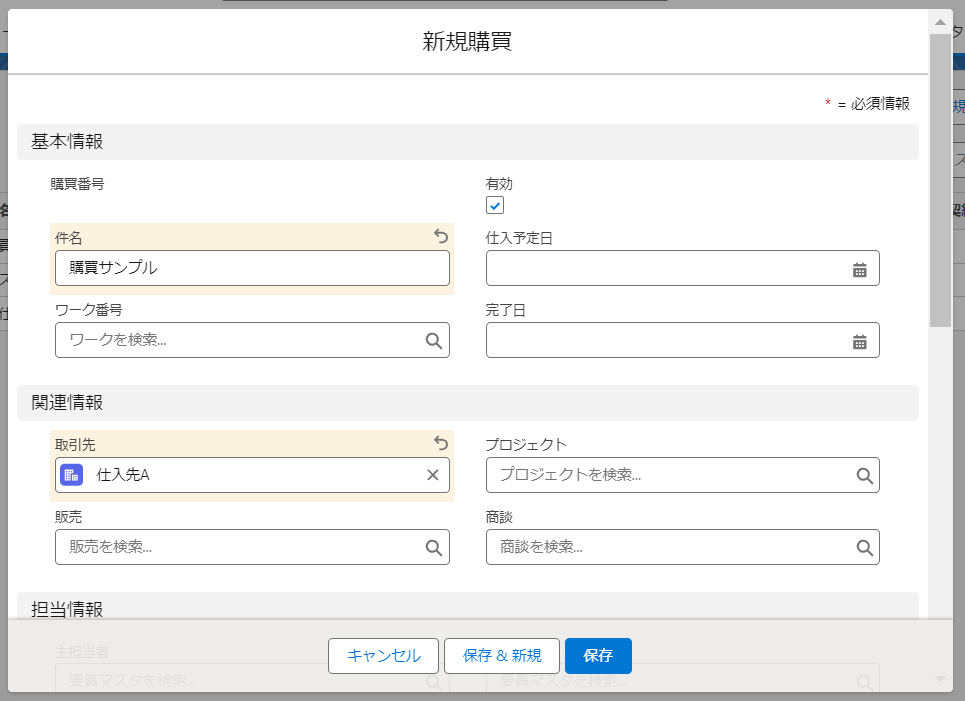Click search icon in ワーク番号 field
965x701 pixels.
[433, 340]
